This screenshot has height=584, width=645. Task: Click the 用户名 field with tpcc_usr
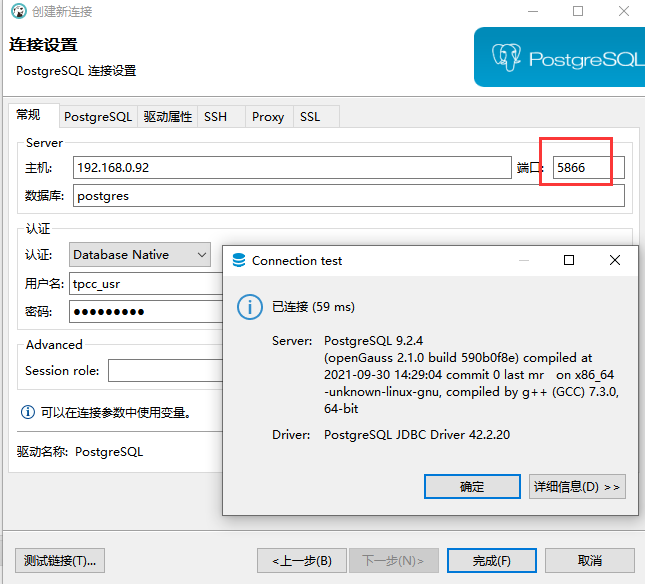[x=146, y=283]
